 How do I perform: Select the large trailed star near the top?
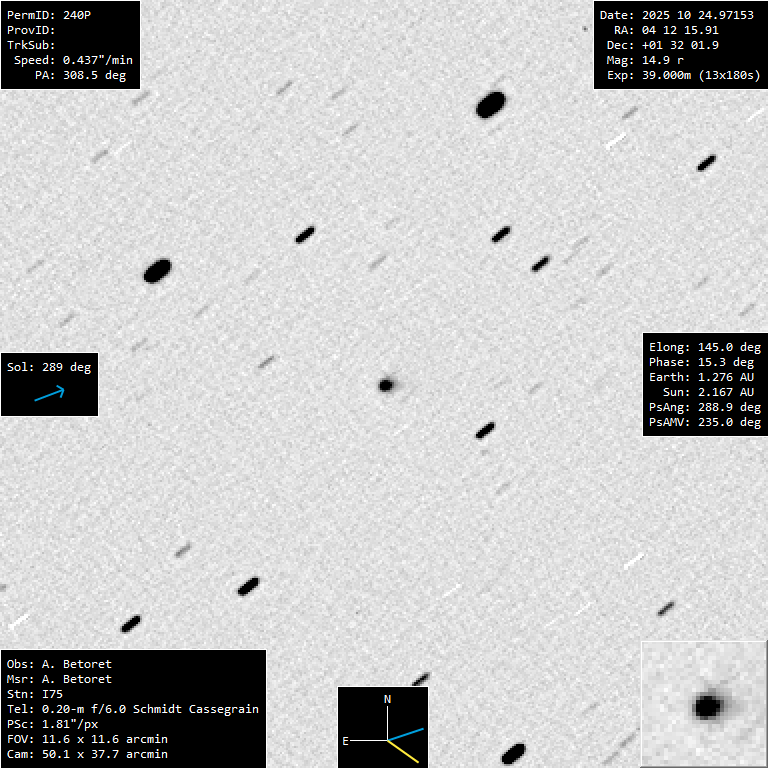[490, 104]
